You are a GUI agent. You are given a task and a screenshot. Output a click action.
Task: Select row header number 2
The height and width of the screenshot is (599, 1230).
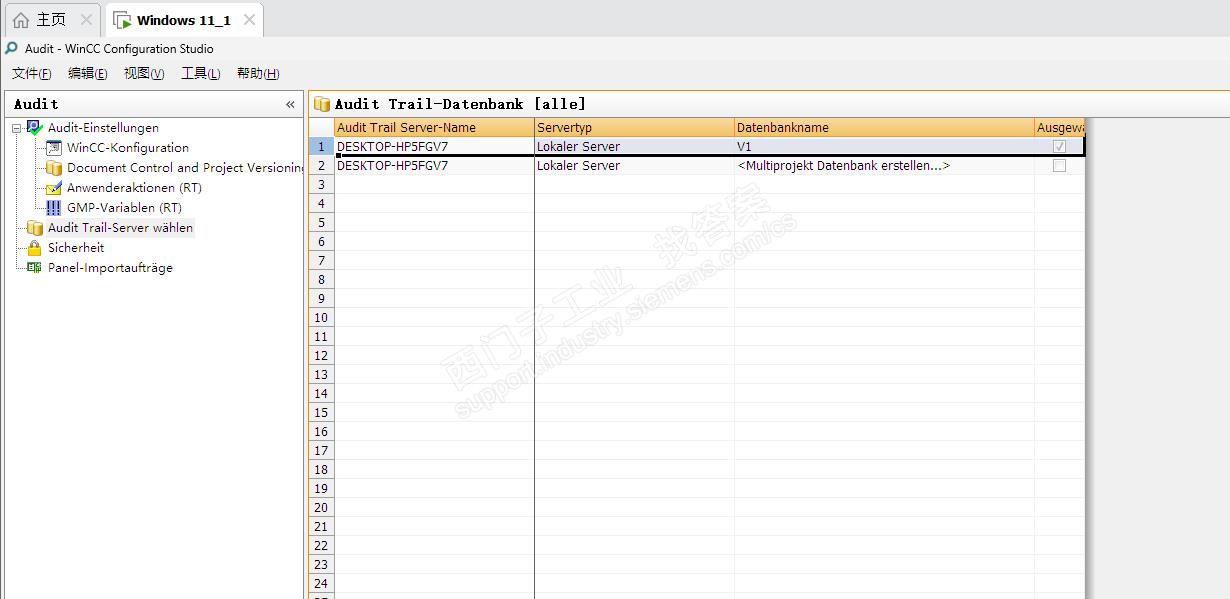click(x=321, y=166)
